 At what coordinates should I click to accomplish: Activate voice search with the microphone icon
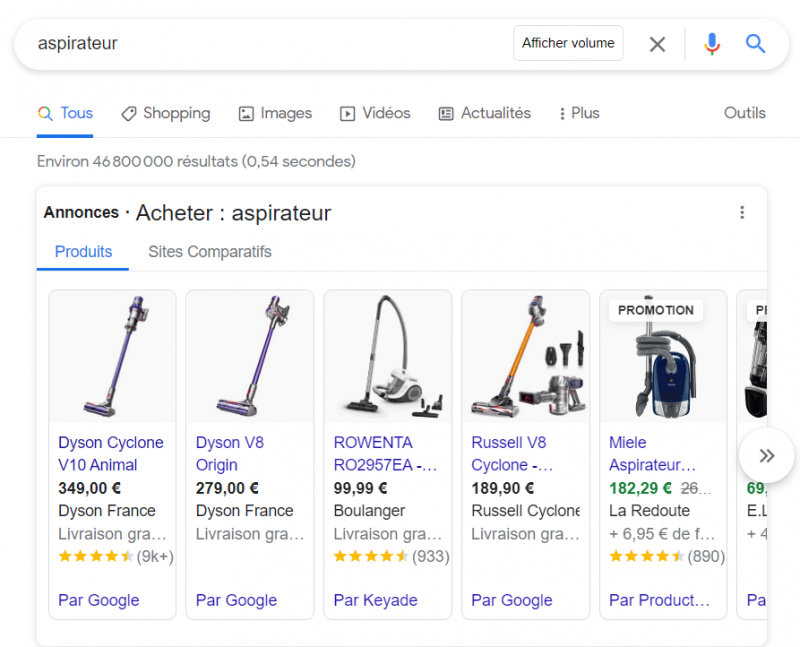711,43
